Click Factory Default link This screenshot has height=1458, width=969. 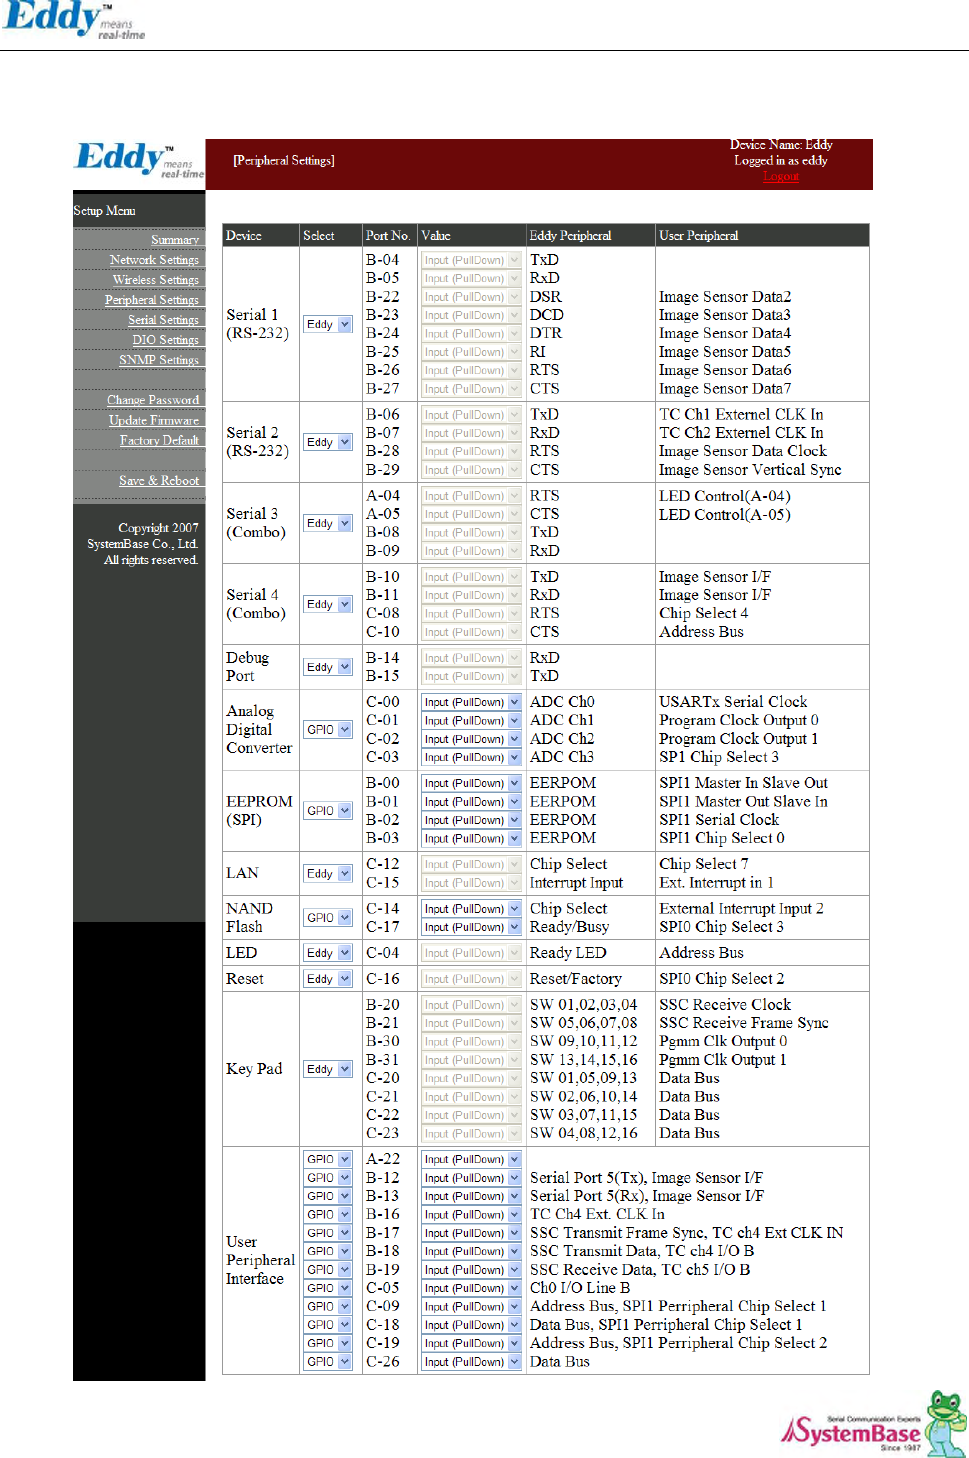click(160, 440)
